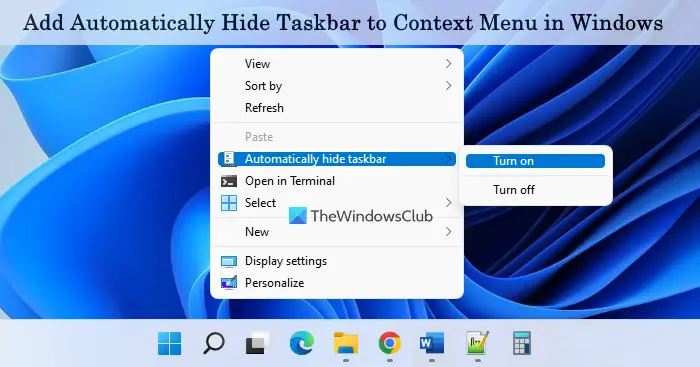Viewport: 700px width, 367px height.
Task: Click the Personalize icon in the context menu
Action: click(x=229, y=283)
